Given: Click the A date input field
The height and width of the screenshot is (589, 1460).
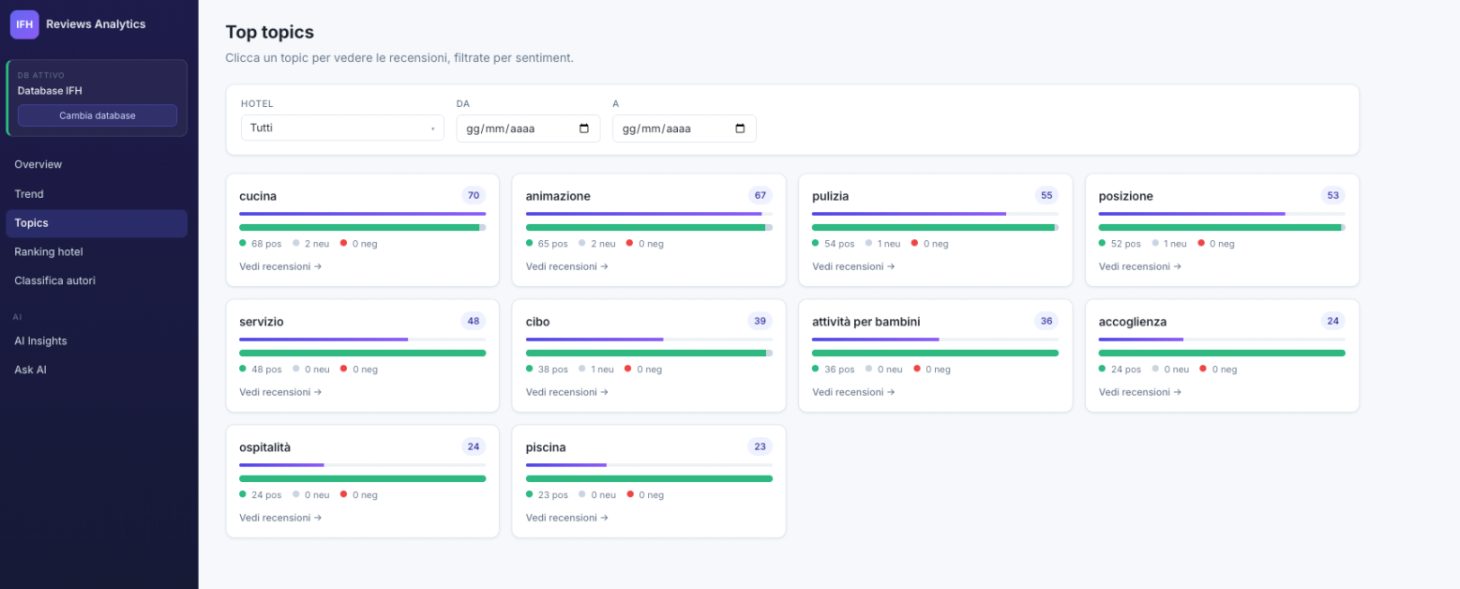Looking at the screenshot, I should coord(684,128).
